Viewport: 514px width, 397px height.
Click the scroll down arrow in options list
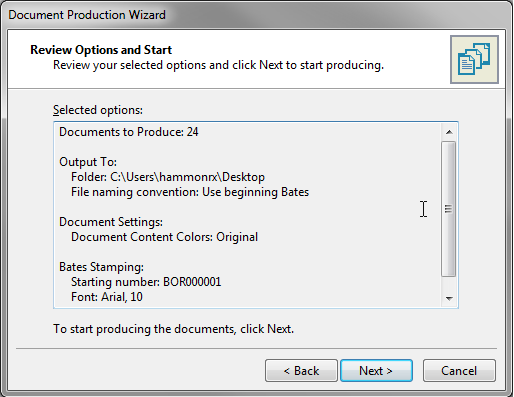(449, 298)
